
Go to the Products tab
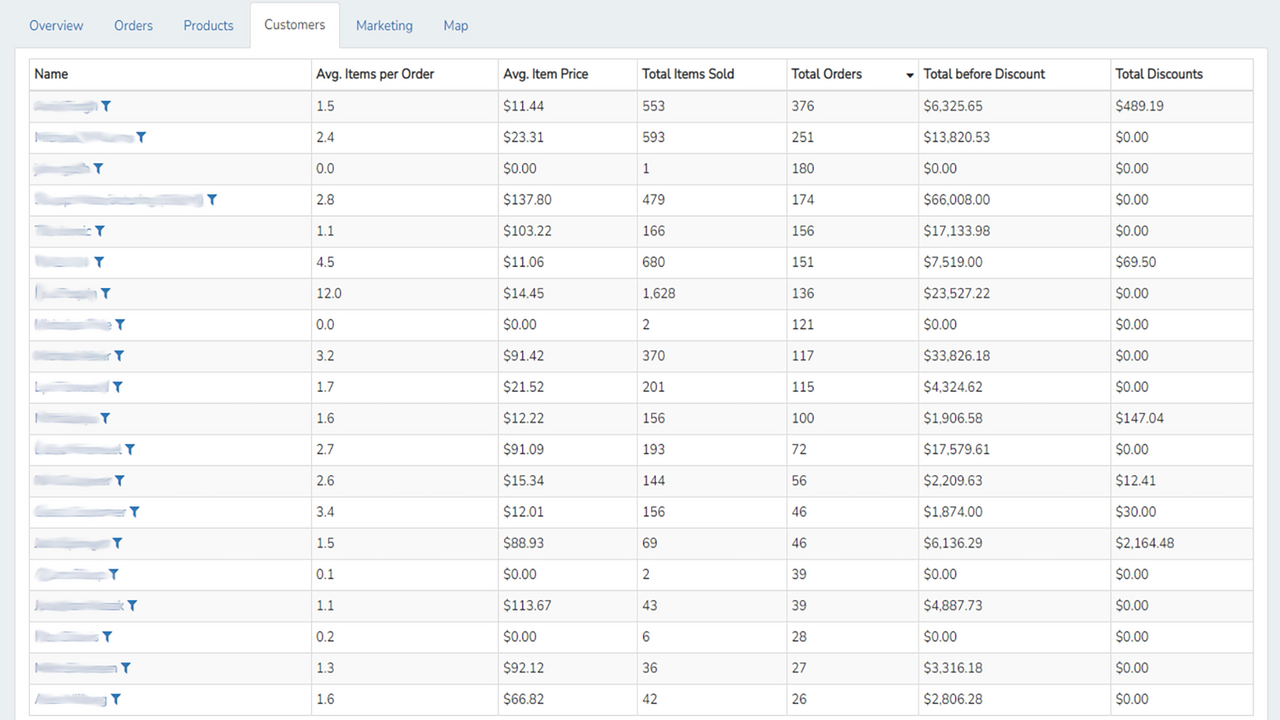208,26
